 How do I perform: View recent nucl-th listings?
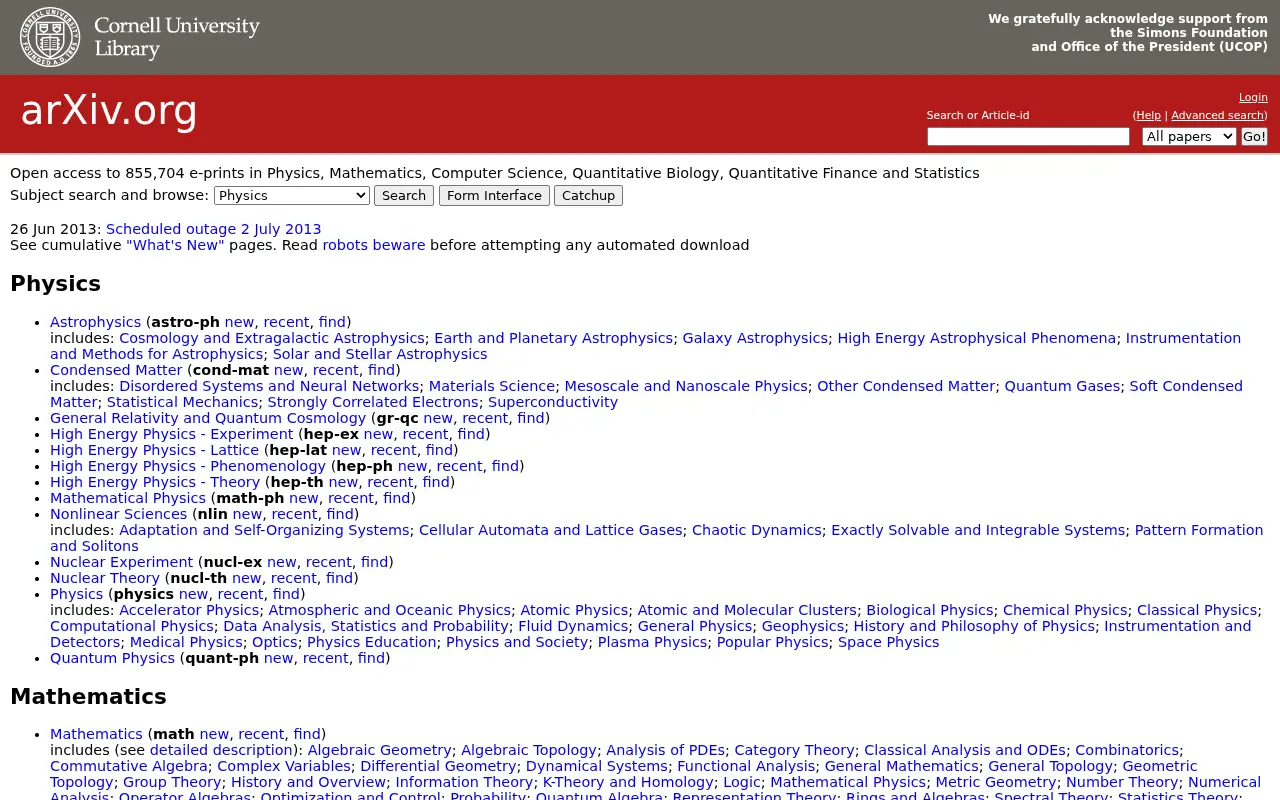pos(294,578)
